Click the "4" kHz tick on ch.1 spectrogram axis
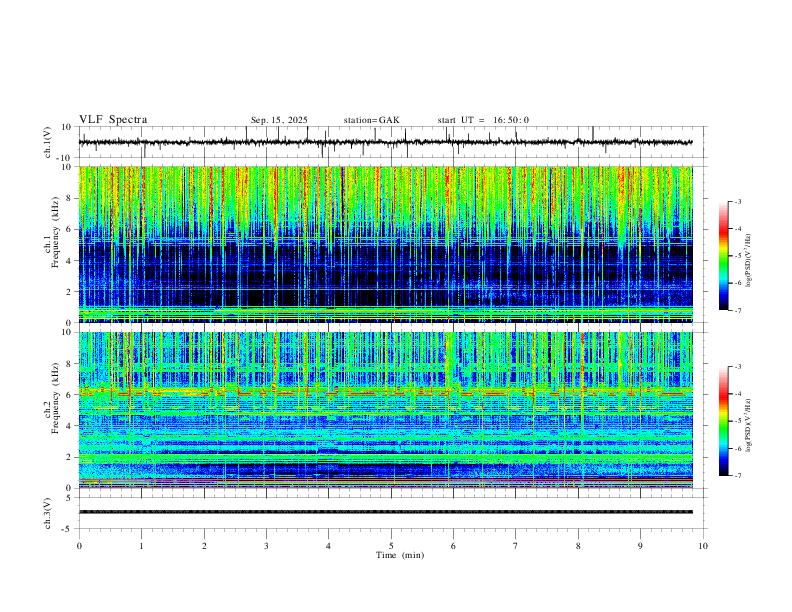792x612 pixels. click(70, 261)
